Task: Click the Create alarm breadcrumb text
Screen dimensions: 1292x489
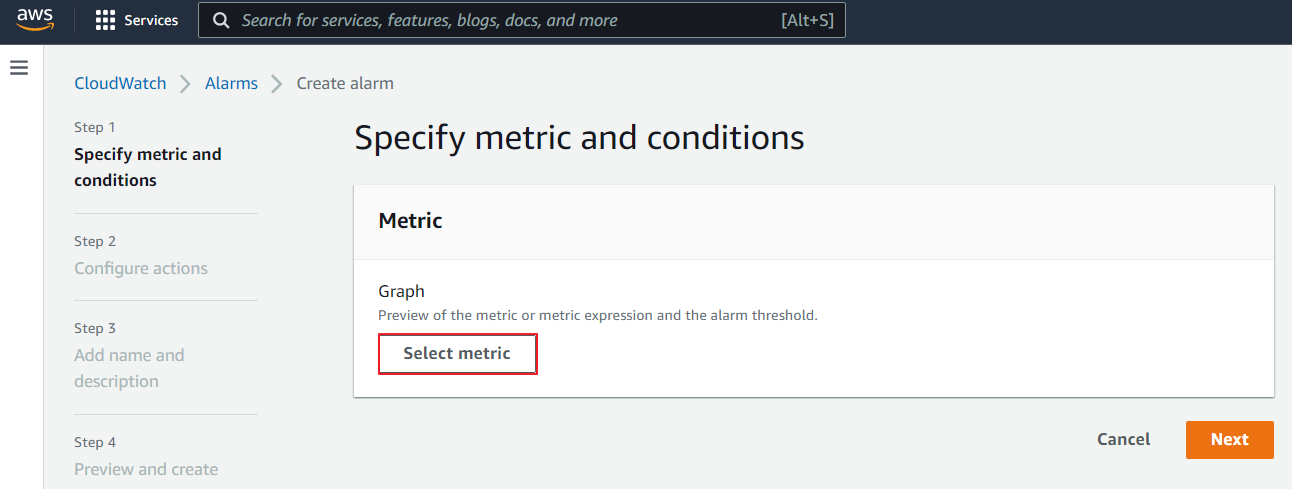Action: (x=345, y=84)
